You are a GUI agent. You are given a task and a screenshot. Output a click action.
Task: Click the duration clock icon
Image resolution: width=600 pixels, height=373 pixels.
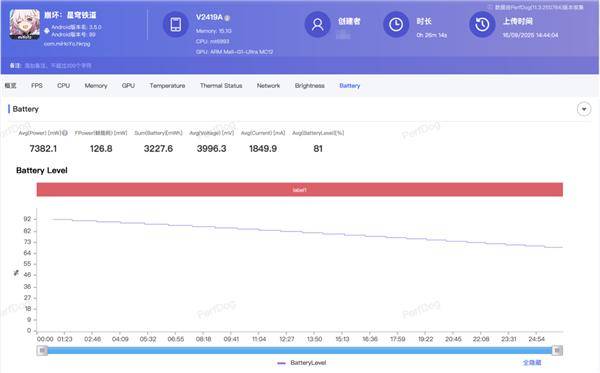[x=396, y=24]
